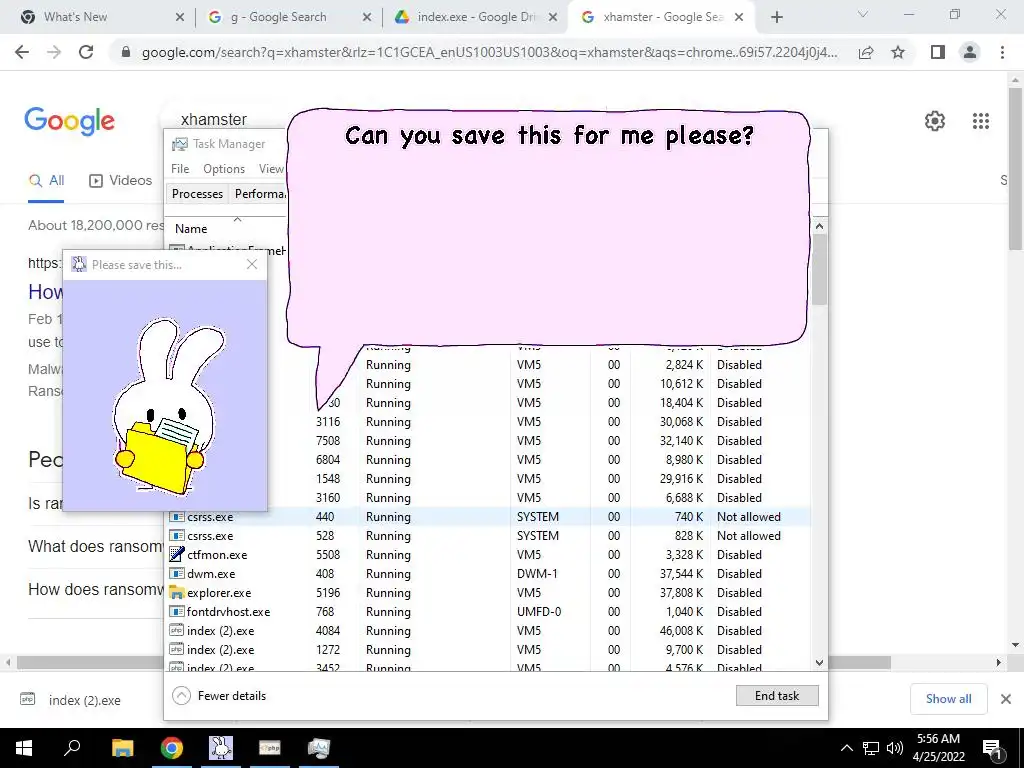Select csrss.exe process with PID 440
This screenshot has width=1024, height=768.
488,517
